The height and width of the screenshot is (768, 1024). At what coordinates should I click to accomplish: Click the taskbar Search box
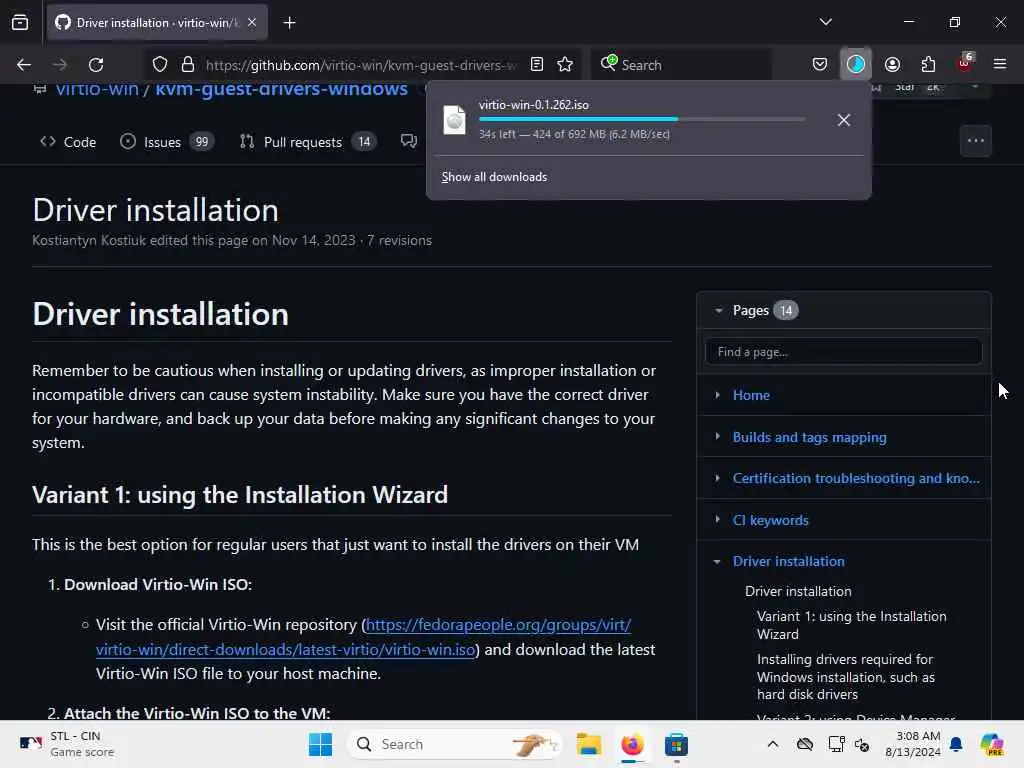(x=455, y=744)
